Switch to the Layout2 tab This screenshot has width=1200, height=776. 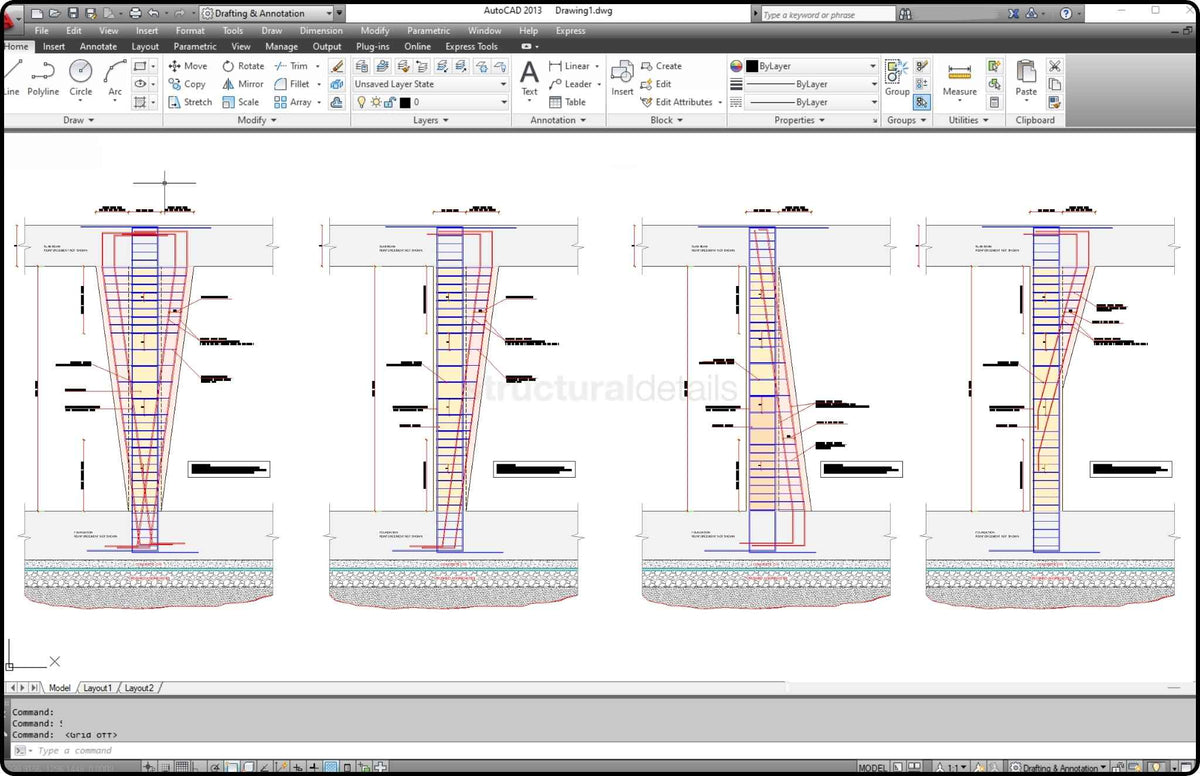(139, 688)
